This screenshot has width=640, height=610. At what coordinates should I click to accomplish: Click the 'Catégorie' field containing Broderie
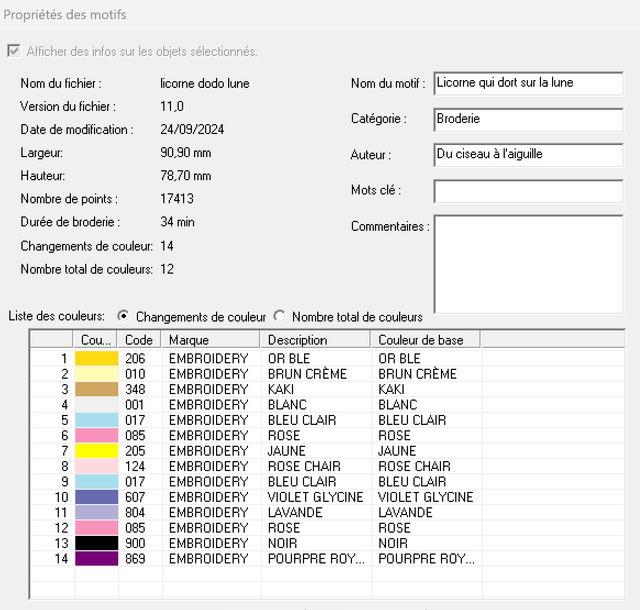(x=528, y=120)
